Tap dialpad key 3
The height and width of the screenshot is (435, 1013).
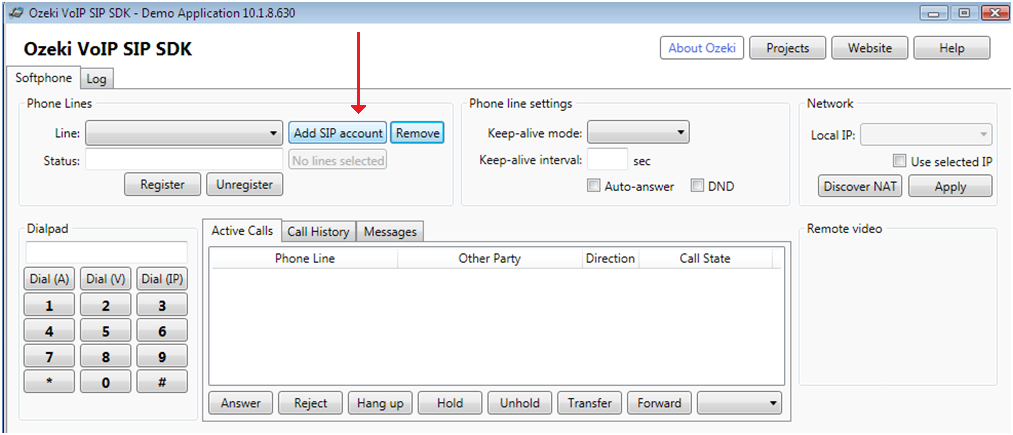162,305
